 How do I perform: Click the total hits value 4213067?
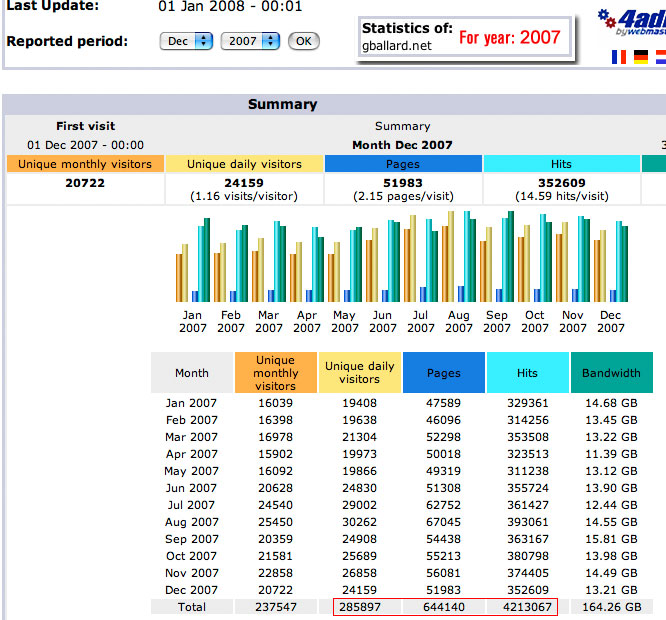[528, 607]
